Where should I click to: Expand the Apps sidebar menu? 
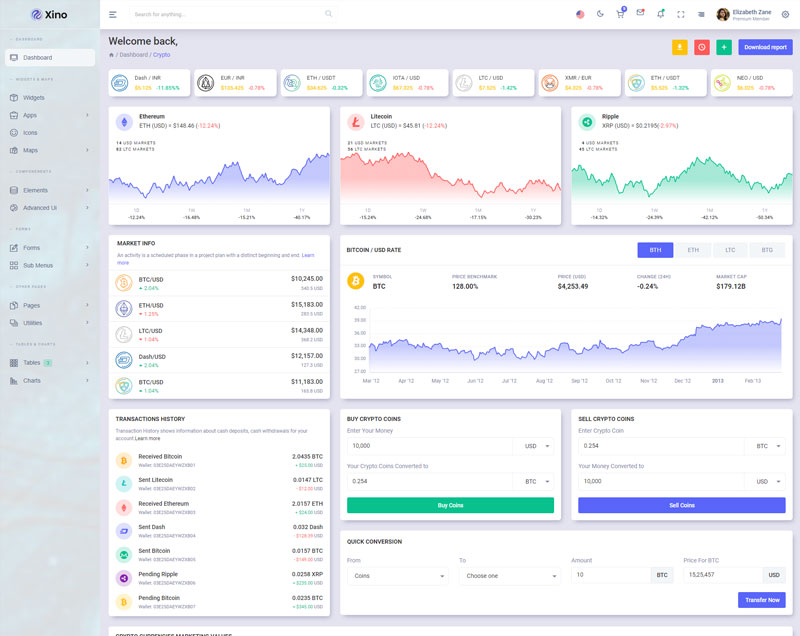click(x=50, y=115)
